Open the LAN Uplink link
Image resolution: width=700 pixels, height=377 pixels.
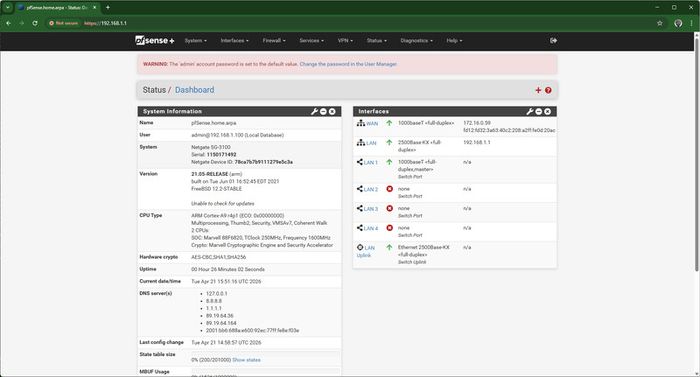366,251
